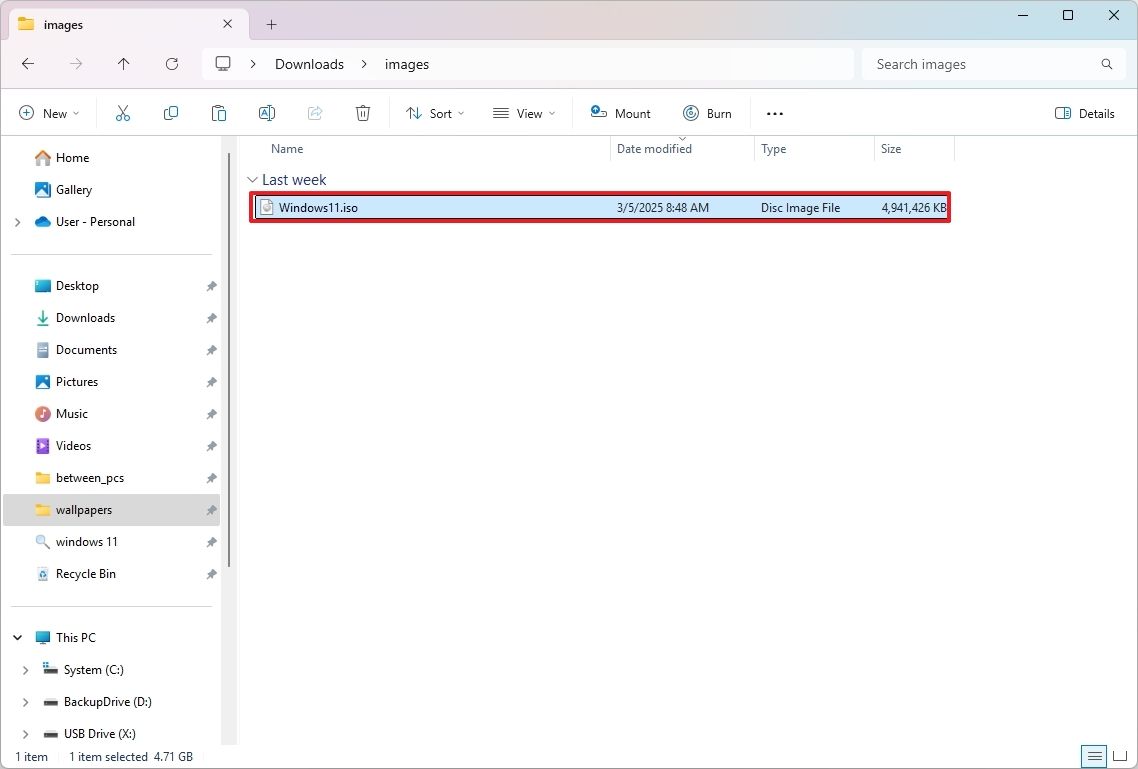Navigate to Downloads via the breadcrumb
This screenshot has height=769, width=1138.
(x=309, y=63)
